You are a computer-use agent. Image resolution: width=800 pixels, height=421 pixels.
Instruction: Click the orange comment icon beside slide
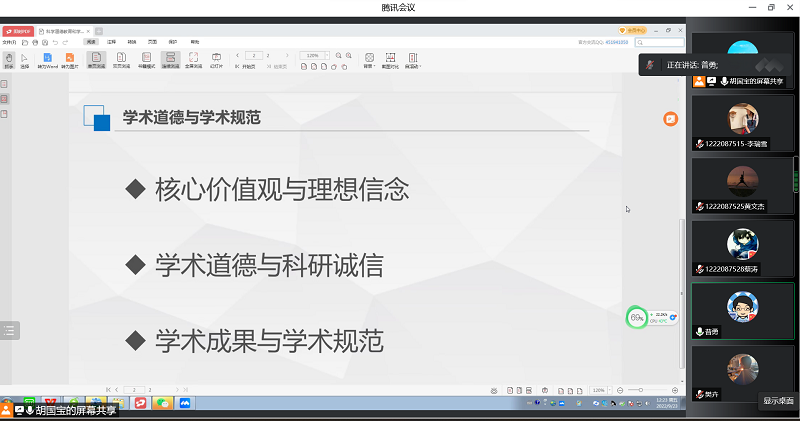pyautogui.click(x=671, y=119)
